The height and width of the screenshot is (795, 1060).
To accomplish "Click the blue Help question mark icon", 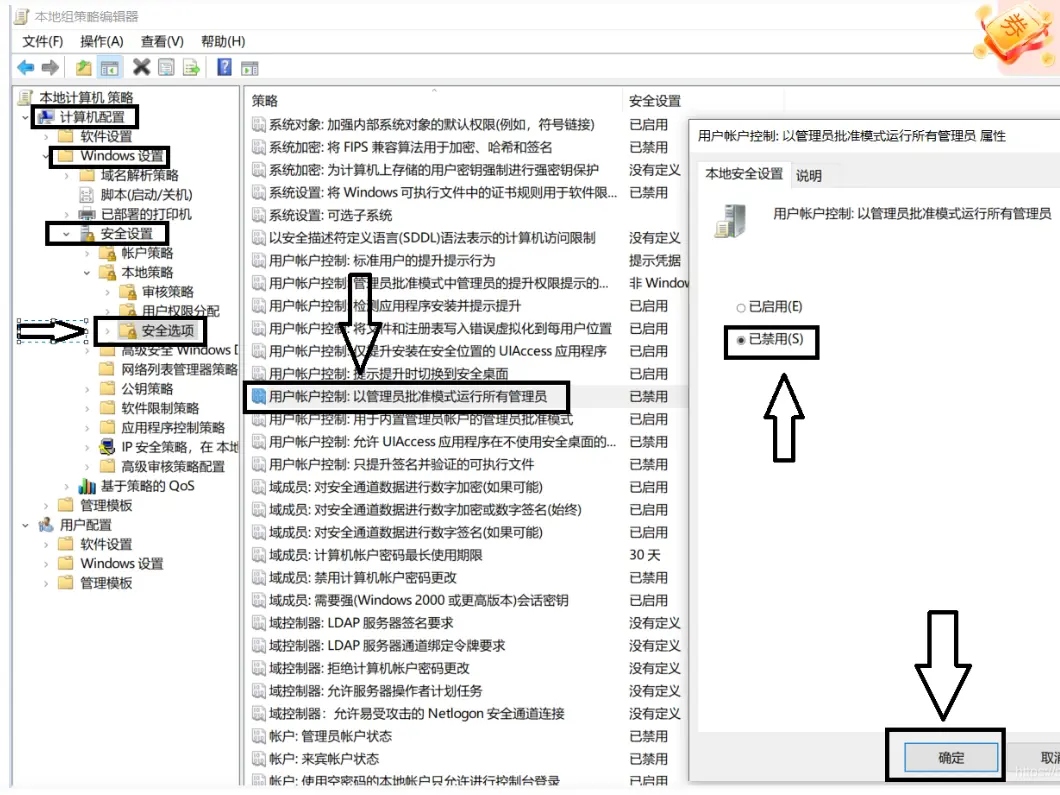I will pos(224,67).
